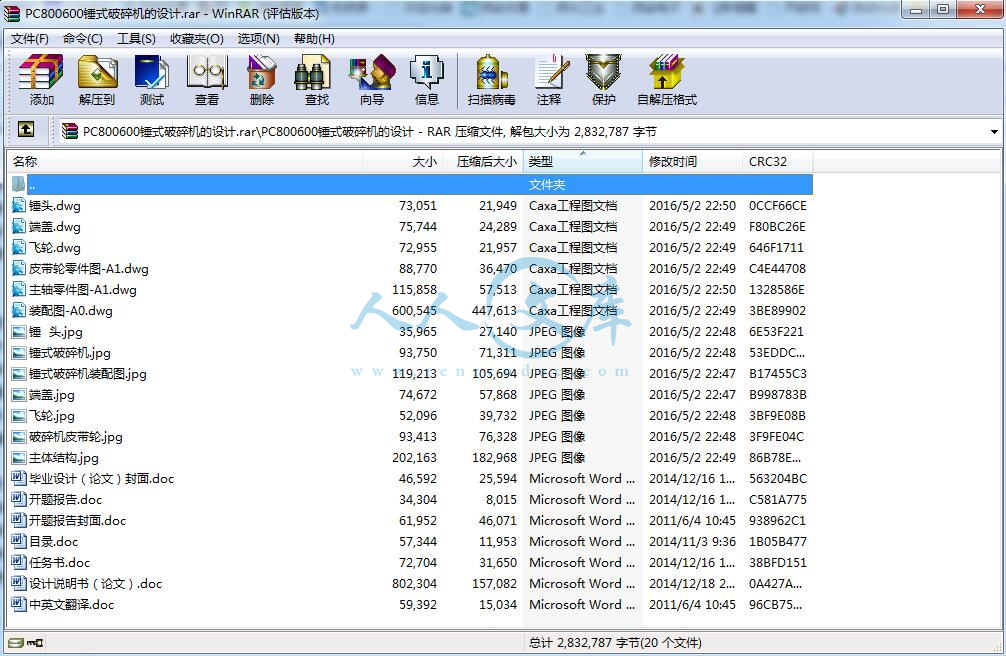Click icon of 锤头.dwg file
The width and height of the screenshot is (1006, 656).
tap(19, 205)
